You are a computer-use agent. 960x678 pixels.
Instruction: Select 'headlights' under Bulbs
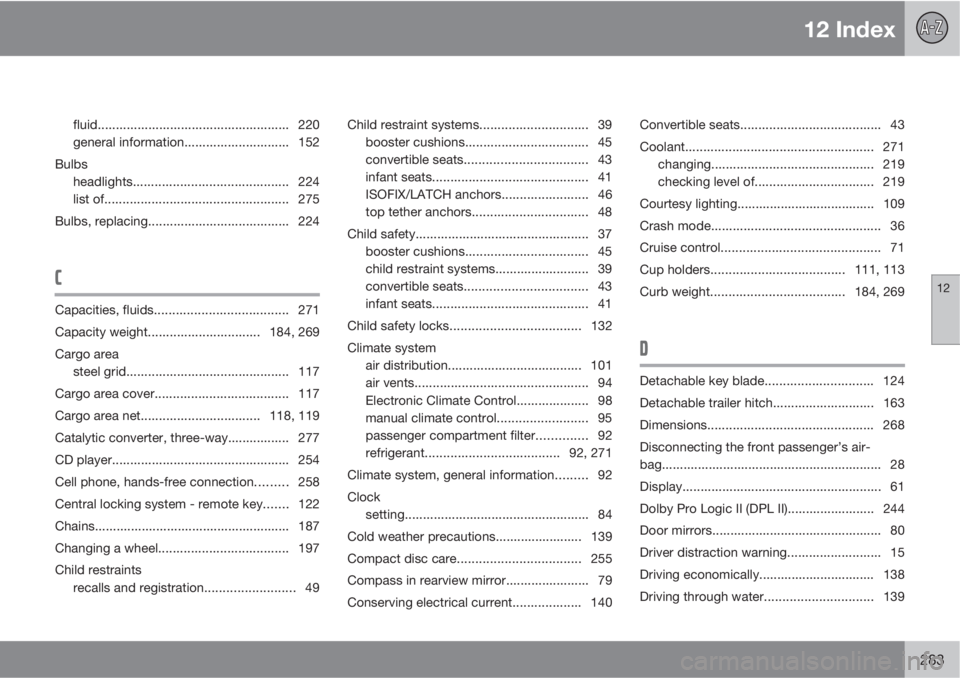[x=196, y=181]
